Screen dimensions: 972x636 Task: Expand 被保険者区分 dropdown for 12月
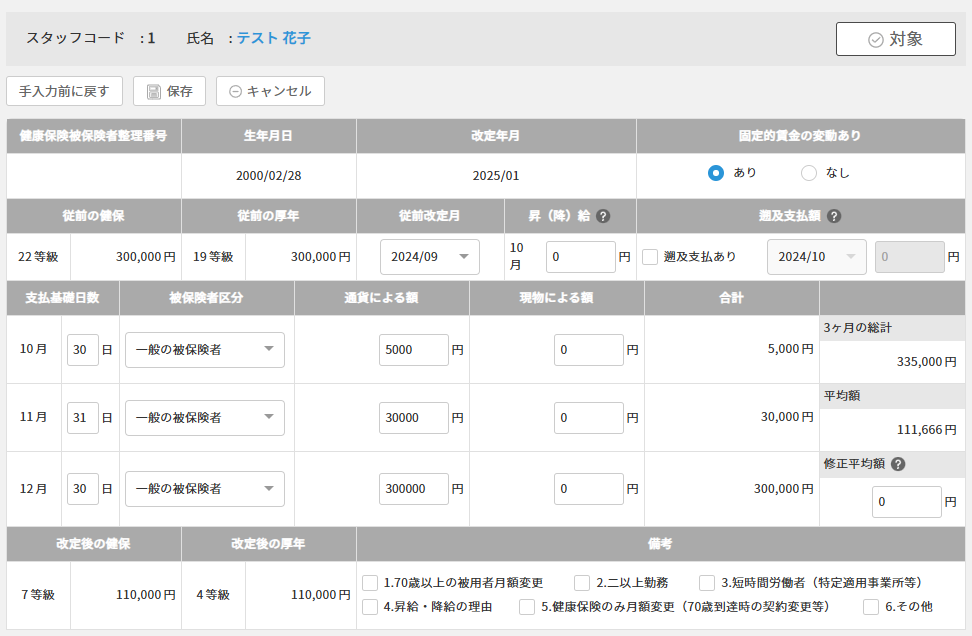tap(204, 489)
